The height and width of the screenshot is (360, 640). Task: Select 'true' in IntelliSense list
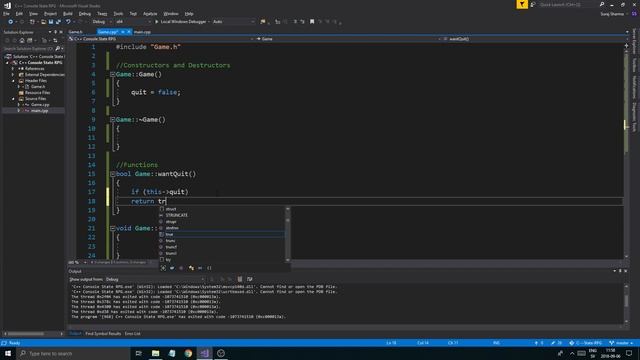click(221, 234)
